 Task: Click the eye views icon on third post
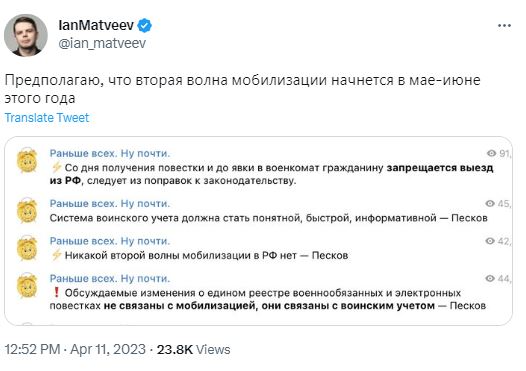pyautogui.click(x=490, y=241)
